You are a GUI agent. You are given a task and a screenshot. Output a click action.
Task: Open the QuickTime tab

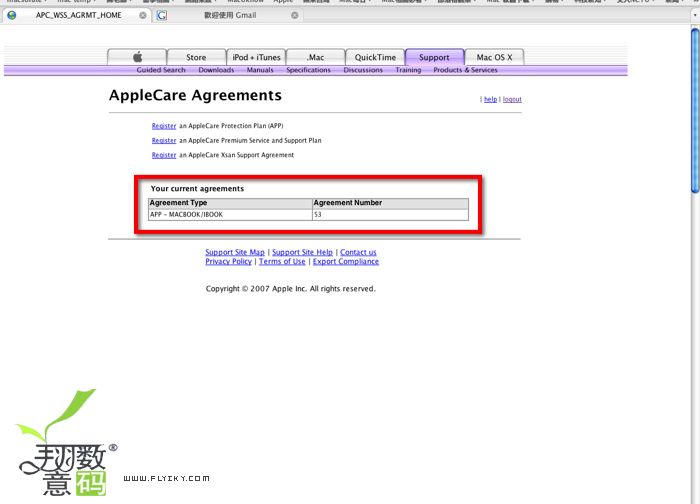coord(375,57)
